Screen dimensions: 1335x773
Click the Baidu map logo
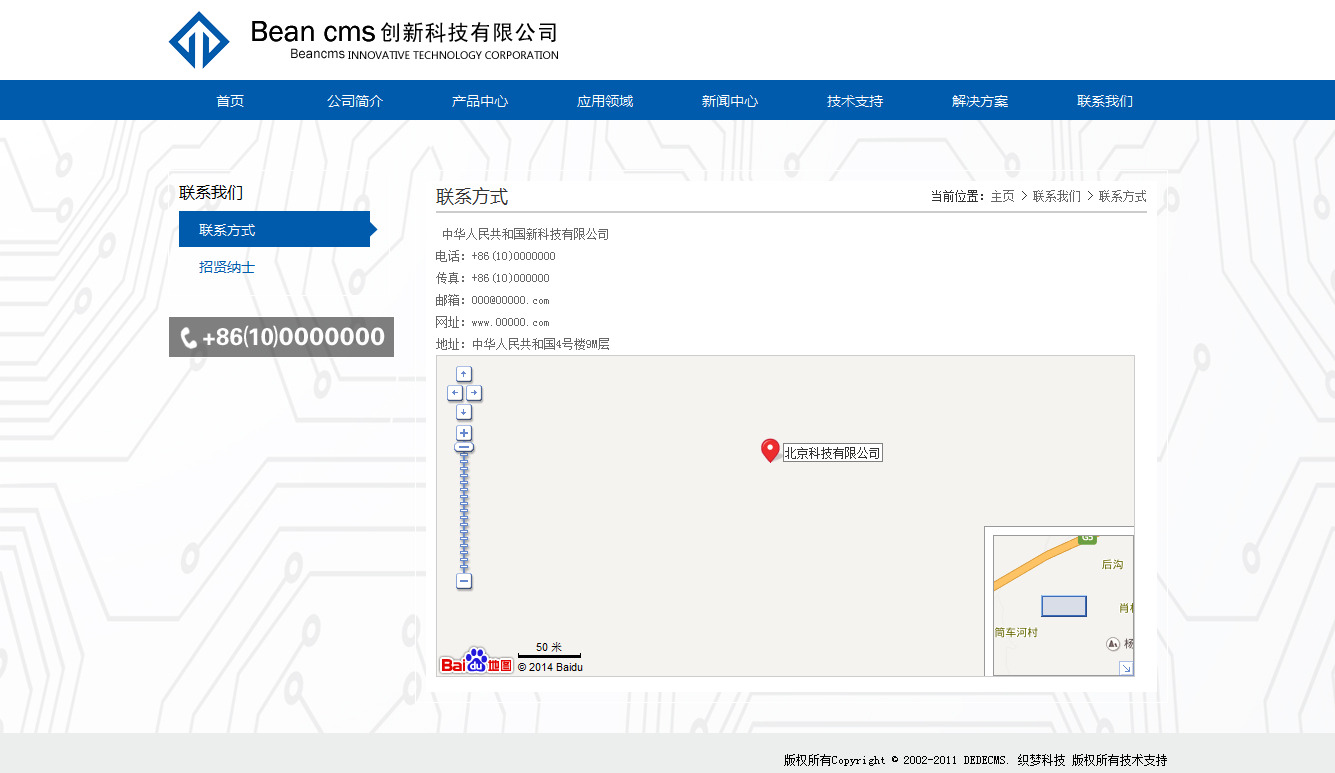477,662
